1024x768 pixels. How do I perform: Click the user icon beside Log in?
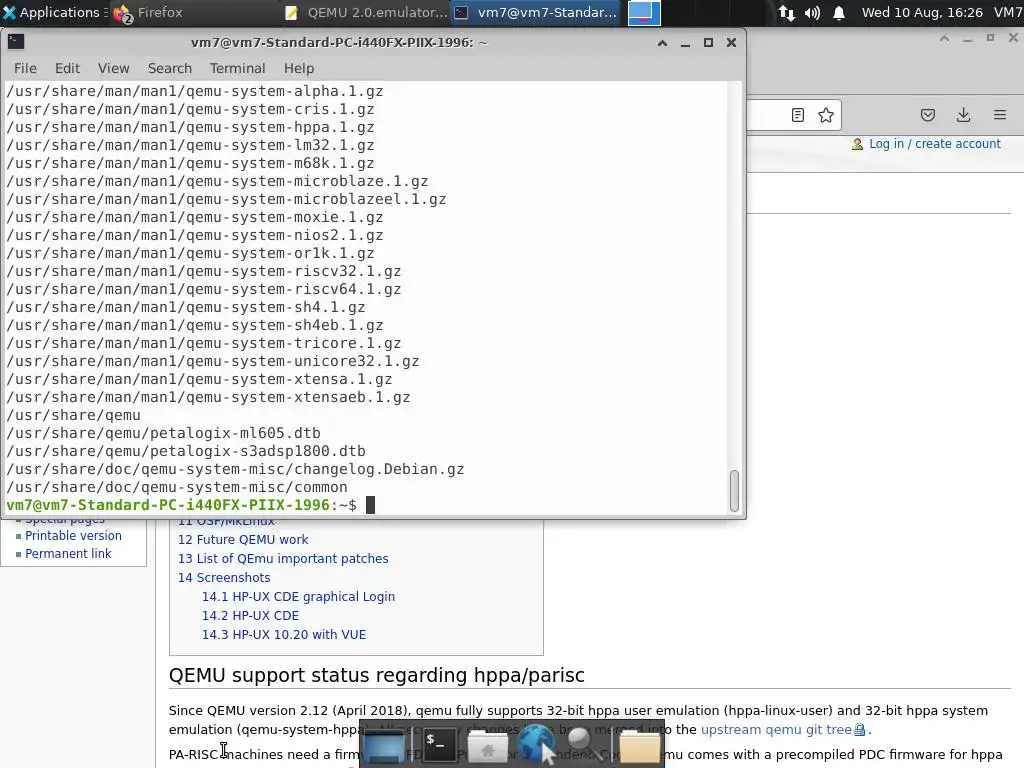click(x=857, y=144)
